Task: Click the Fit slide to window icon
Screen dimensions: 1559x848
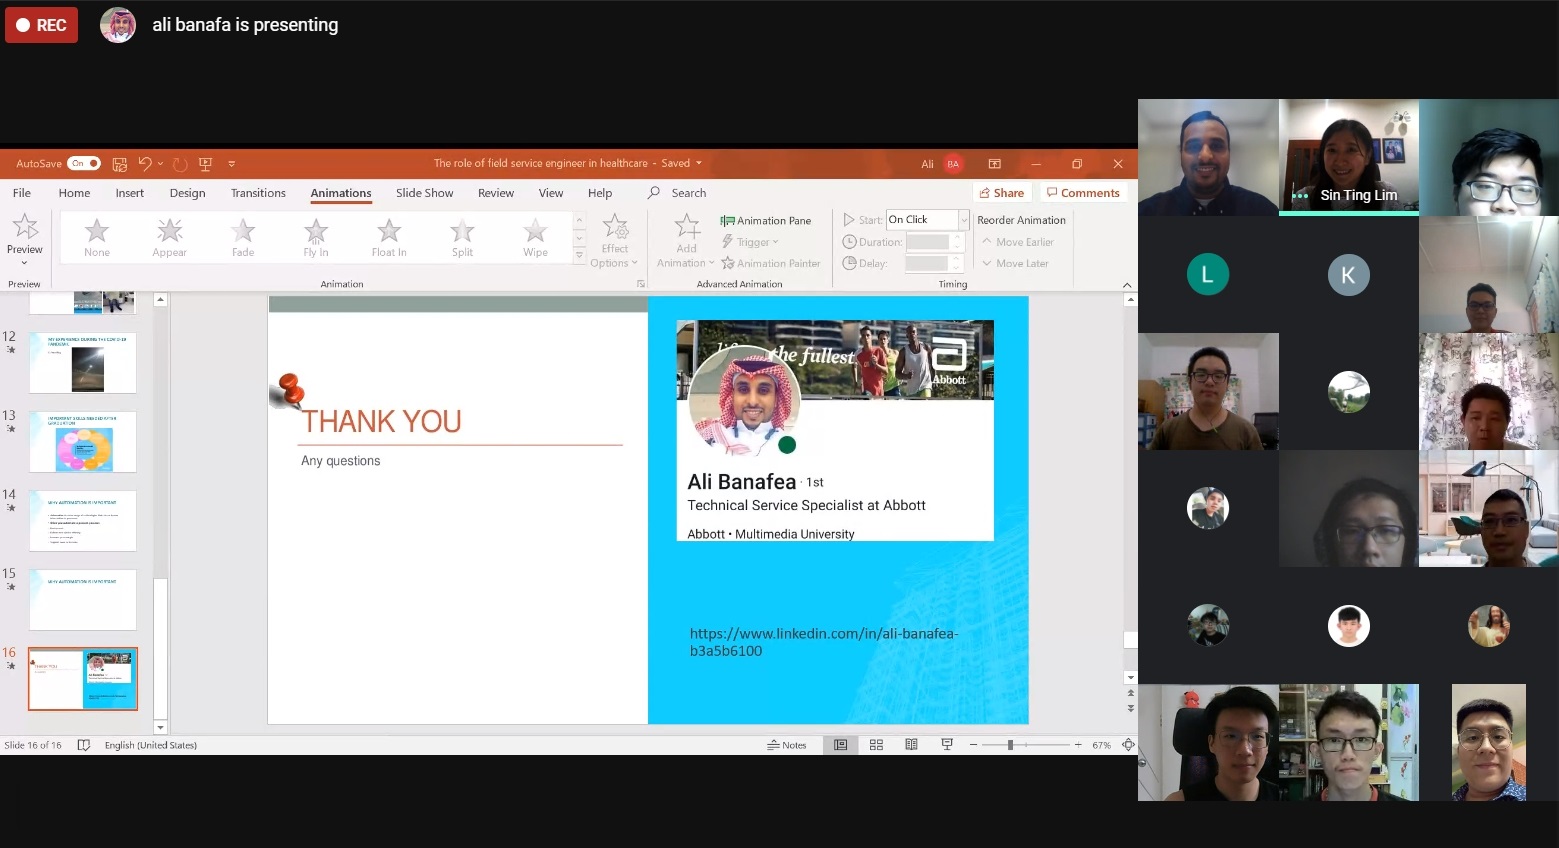Action: 1128,745
